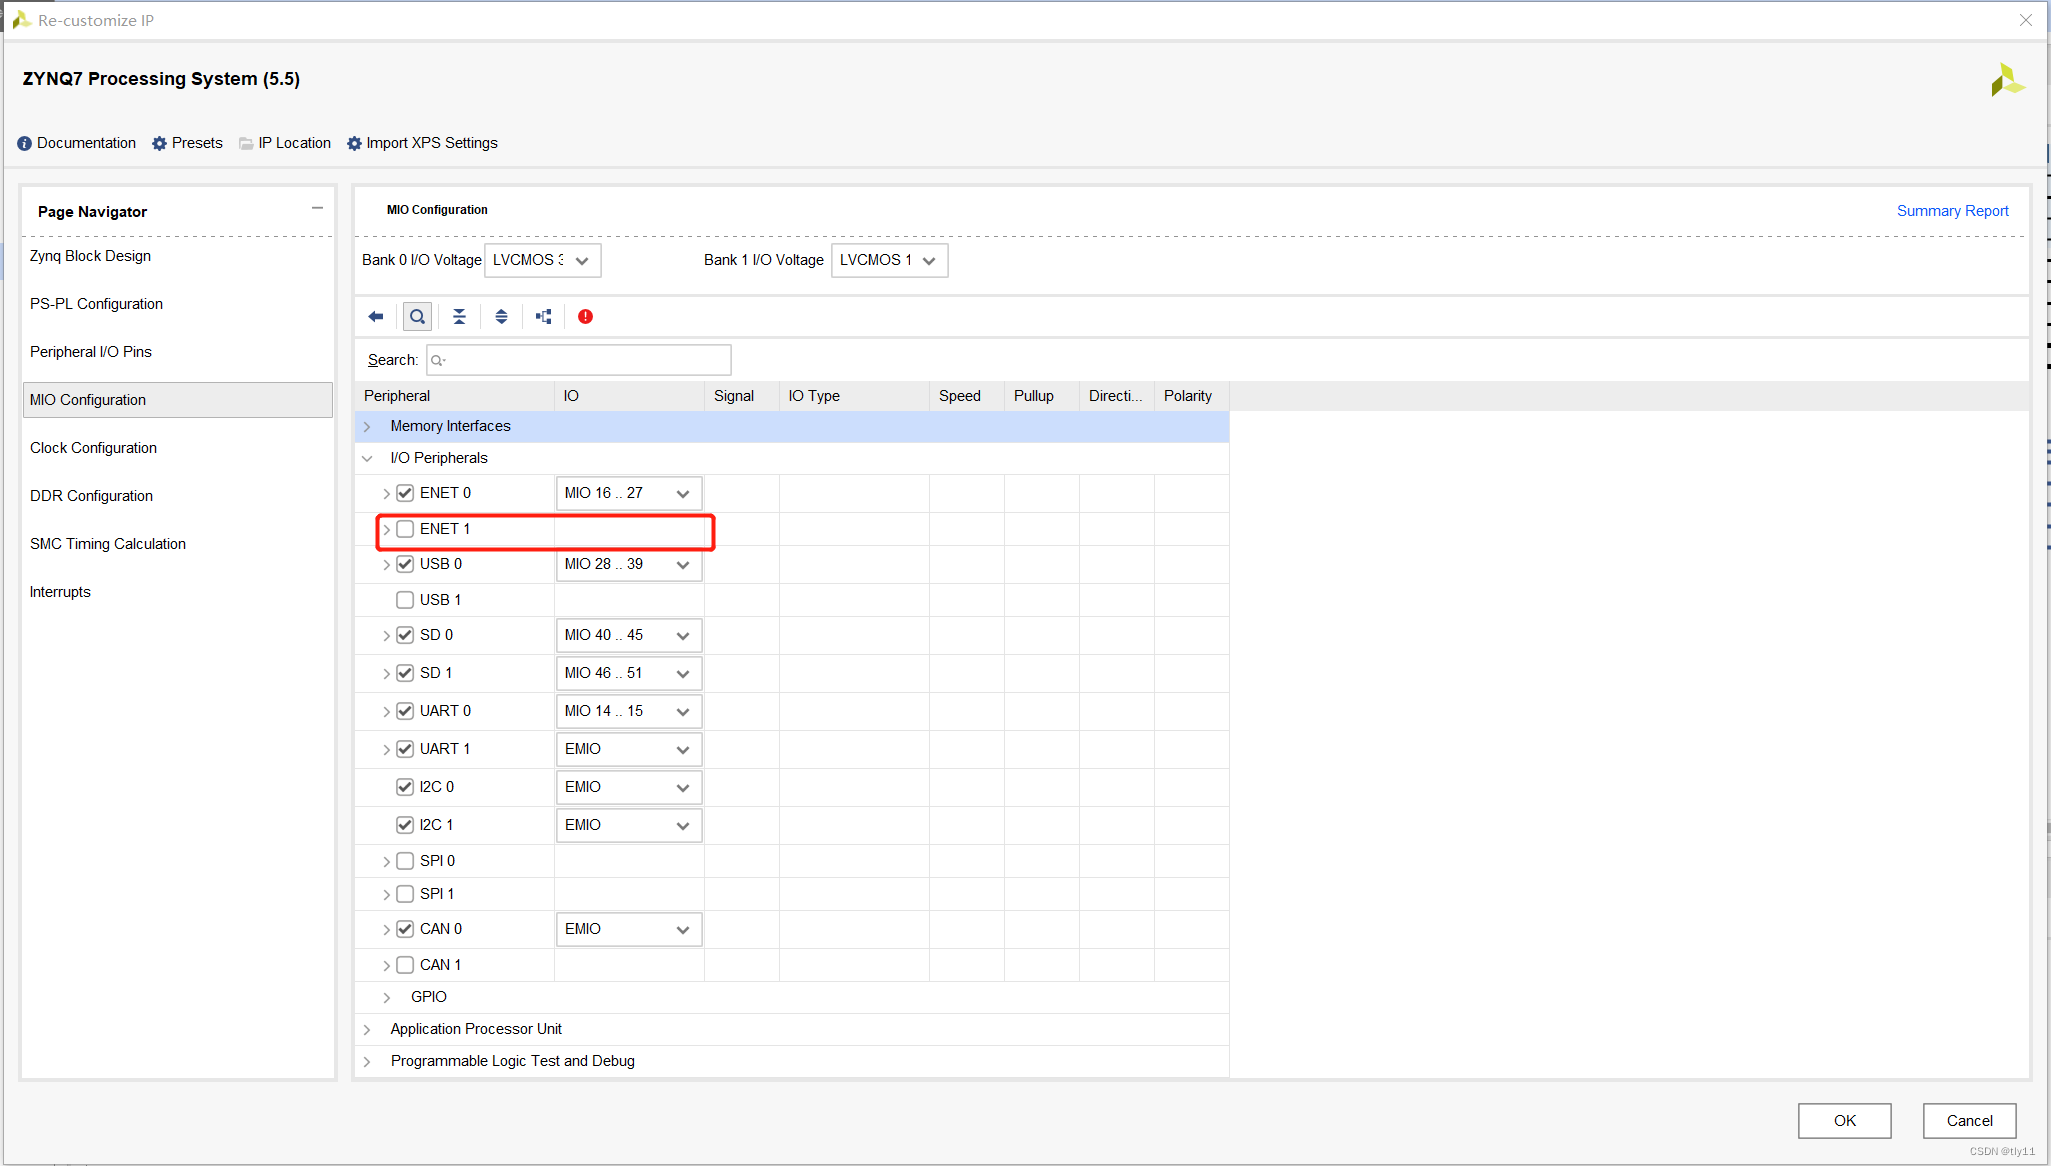Viewport: 2051px width, 1166px height.
Task: Uncheck the USB 0 peripheral
Action: tap(405, 564)
